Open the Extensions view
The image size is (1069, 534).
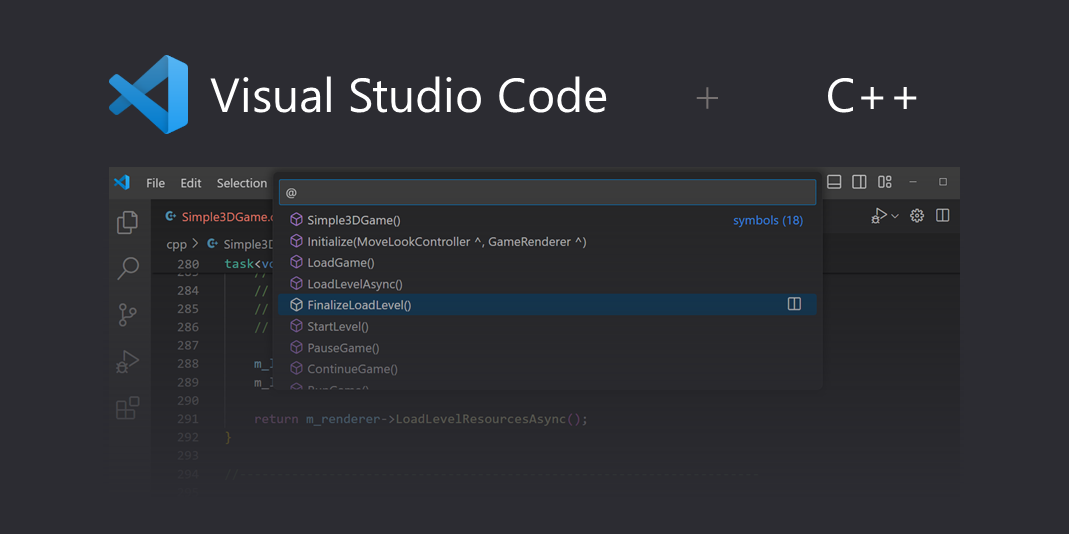(x=128, y=408)
